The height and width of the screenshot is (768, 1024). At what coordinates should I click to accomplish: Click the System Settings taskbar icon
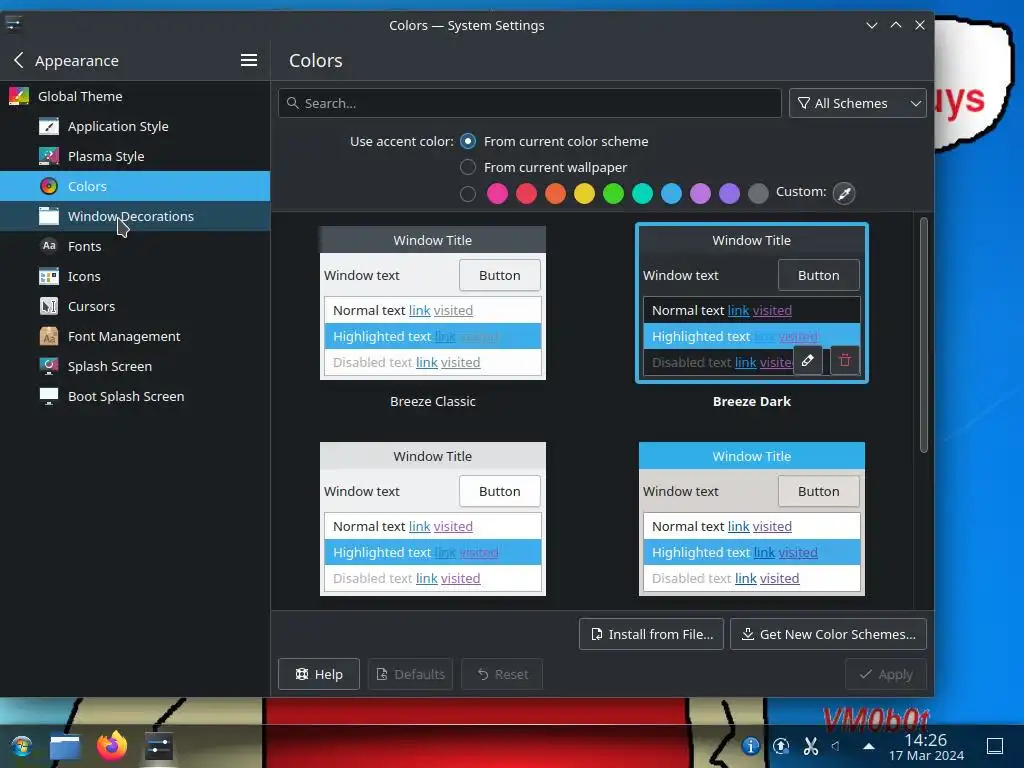click(158, 746)
